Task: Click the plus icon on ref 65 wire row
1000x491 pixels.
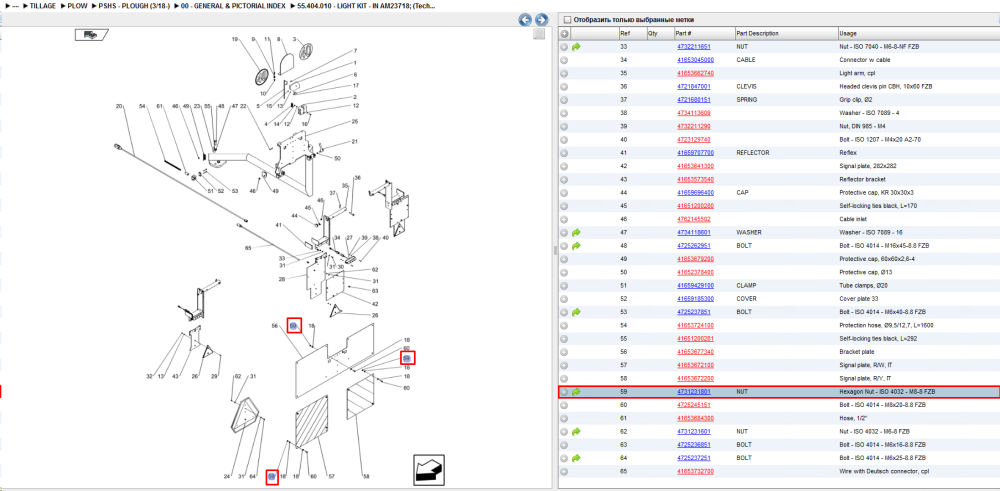Action: click(564, 471)
